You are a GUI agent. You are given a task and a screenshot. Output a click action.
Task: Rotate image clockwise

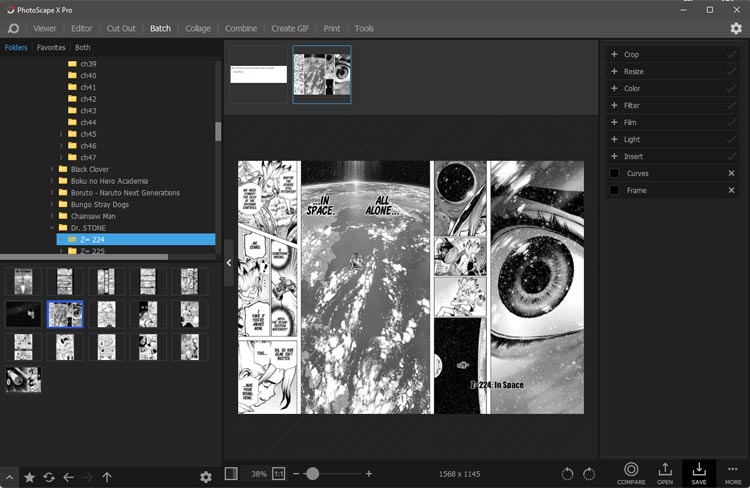589,474
